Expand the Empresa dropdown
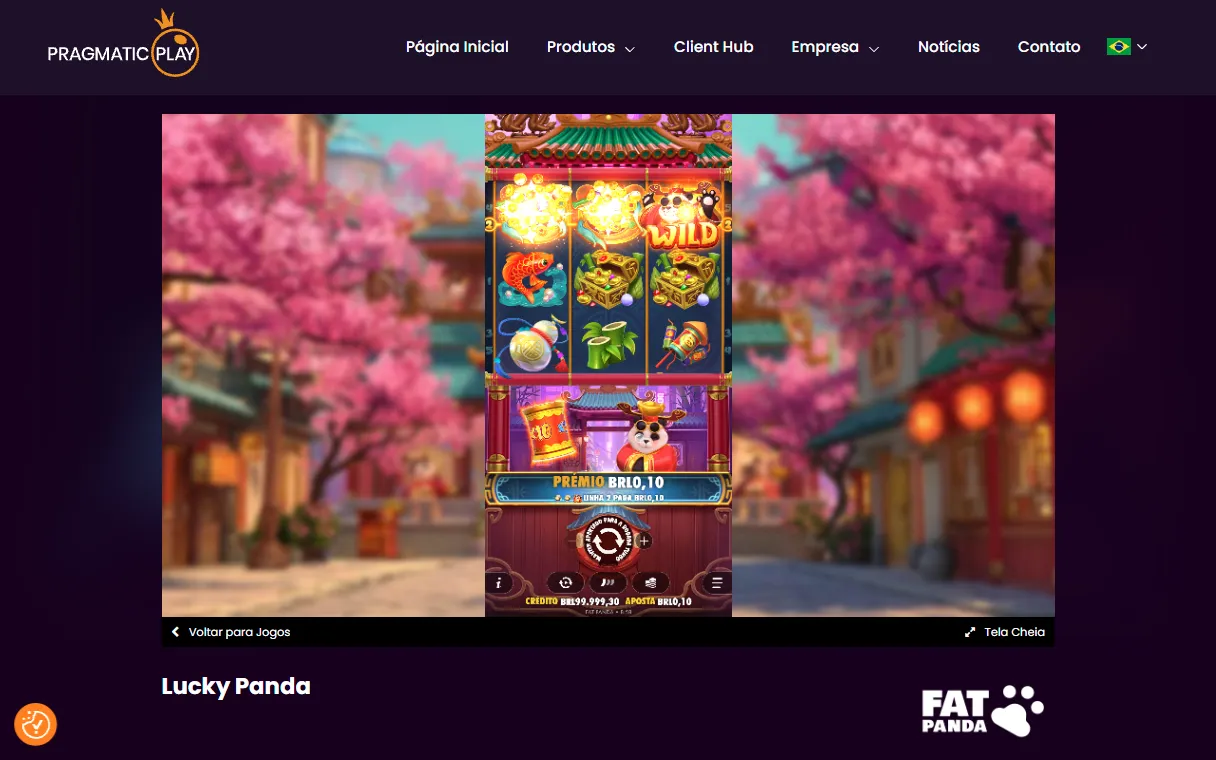 [x=875, y=48]
